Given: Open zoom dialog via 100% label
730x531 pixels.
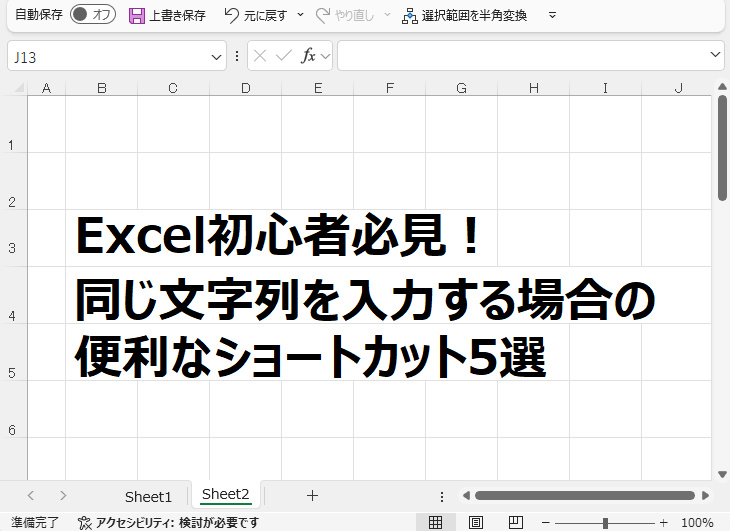Looking at the screenshot, I should [696, 523].
